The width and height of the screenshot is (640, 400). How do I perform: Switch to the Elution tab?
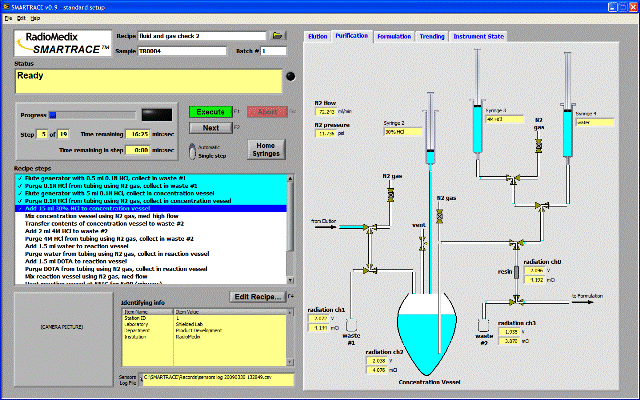click(x=316, y=36)
